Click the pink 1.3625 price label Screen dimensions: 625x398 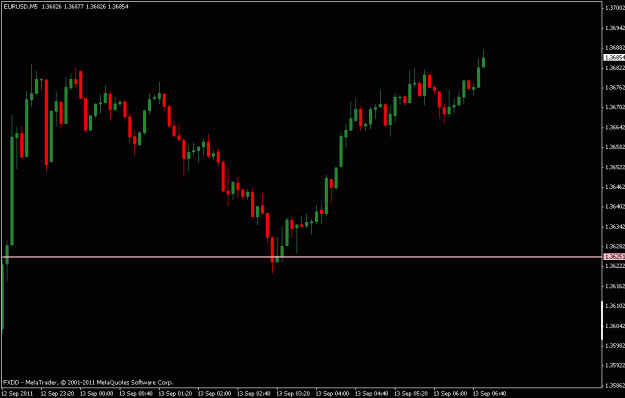click(614, 257)
